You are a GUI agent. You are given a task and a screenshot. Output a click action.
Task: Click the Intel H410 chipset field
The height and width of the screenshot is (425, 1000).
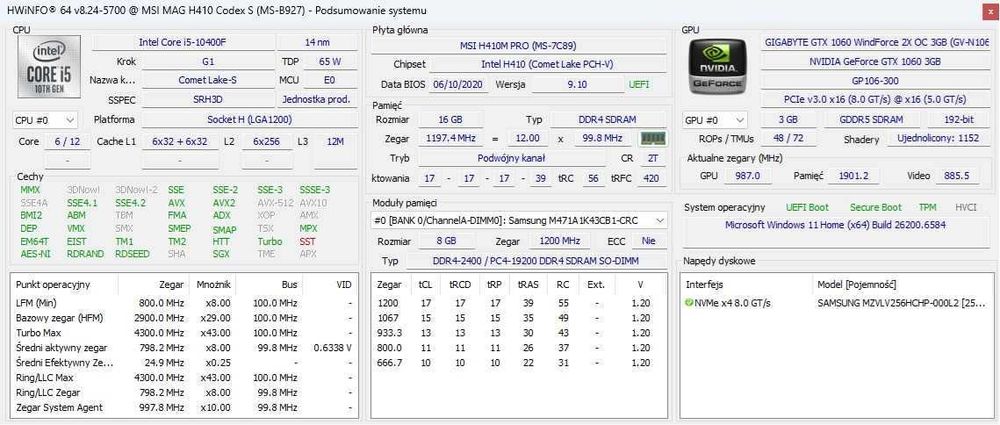(x=548, y=64)
